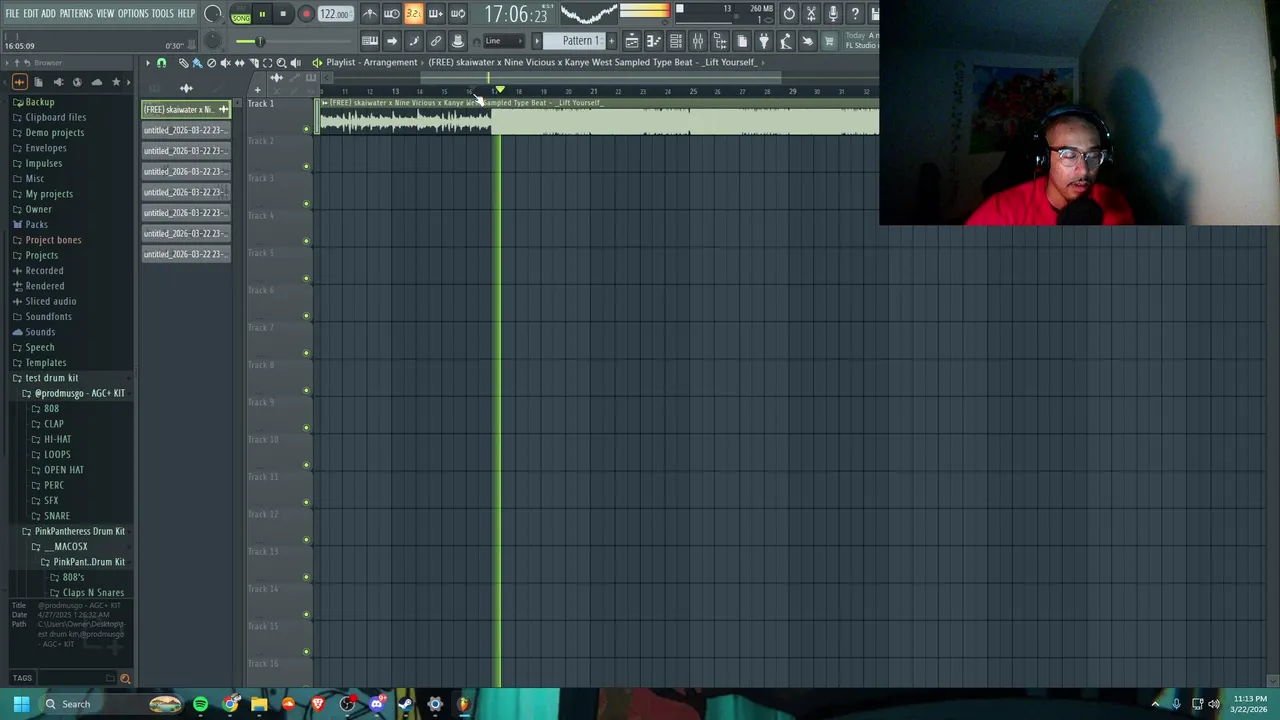This screenshot has height=720, width=1280.
Task: Switch between PAT and SONG mode
Action: click(x=241, y=15)
